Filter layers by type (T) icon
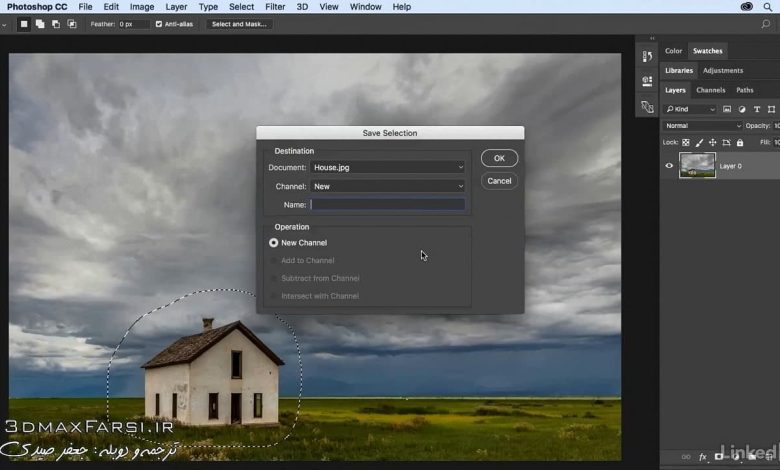The width and height of the screenshot is (780, 470). point(758,109)
